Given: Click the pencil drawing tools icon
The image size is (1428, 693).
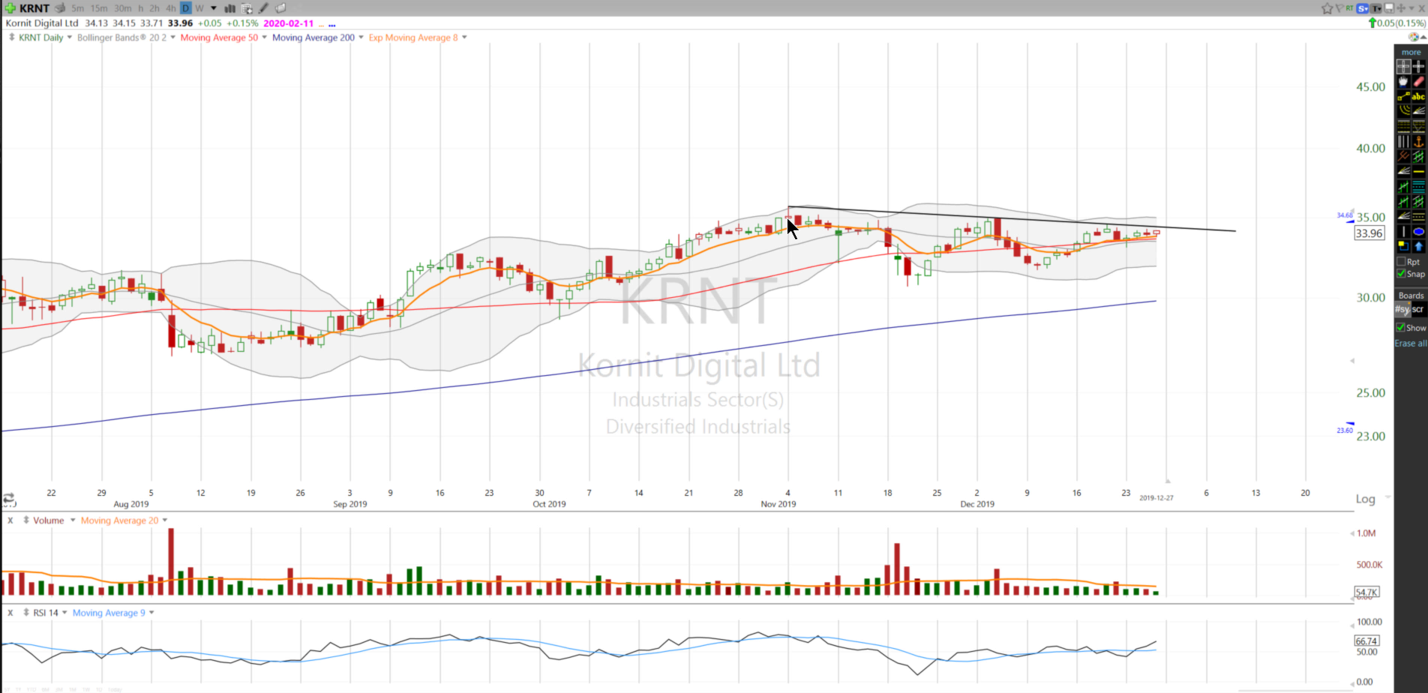Looking at the screenshot, I should pos(264,8).
